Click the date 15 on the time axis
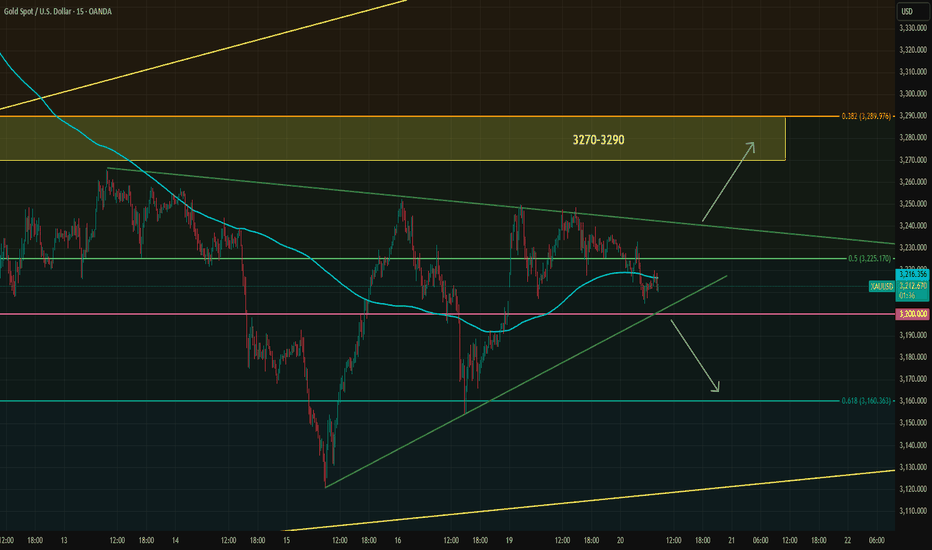 tap(286, 540)
